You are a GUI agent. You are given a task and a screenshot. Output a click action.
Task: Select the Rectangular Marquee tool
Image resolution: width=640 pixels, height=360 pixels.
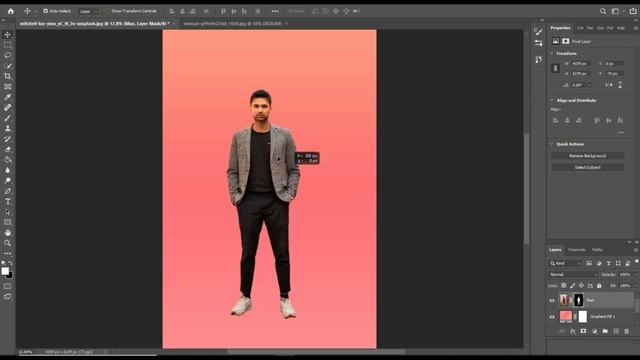pos(7,45)
